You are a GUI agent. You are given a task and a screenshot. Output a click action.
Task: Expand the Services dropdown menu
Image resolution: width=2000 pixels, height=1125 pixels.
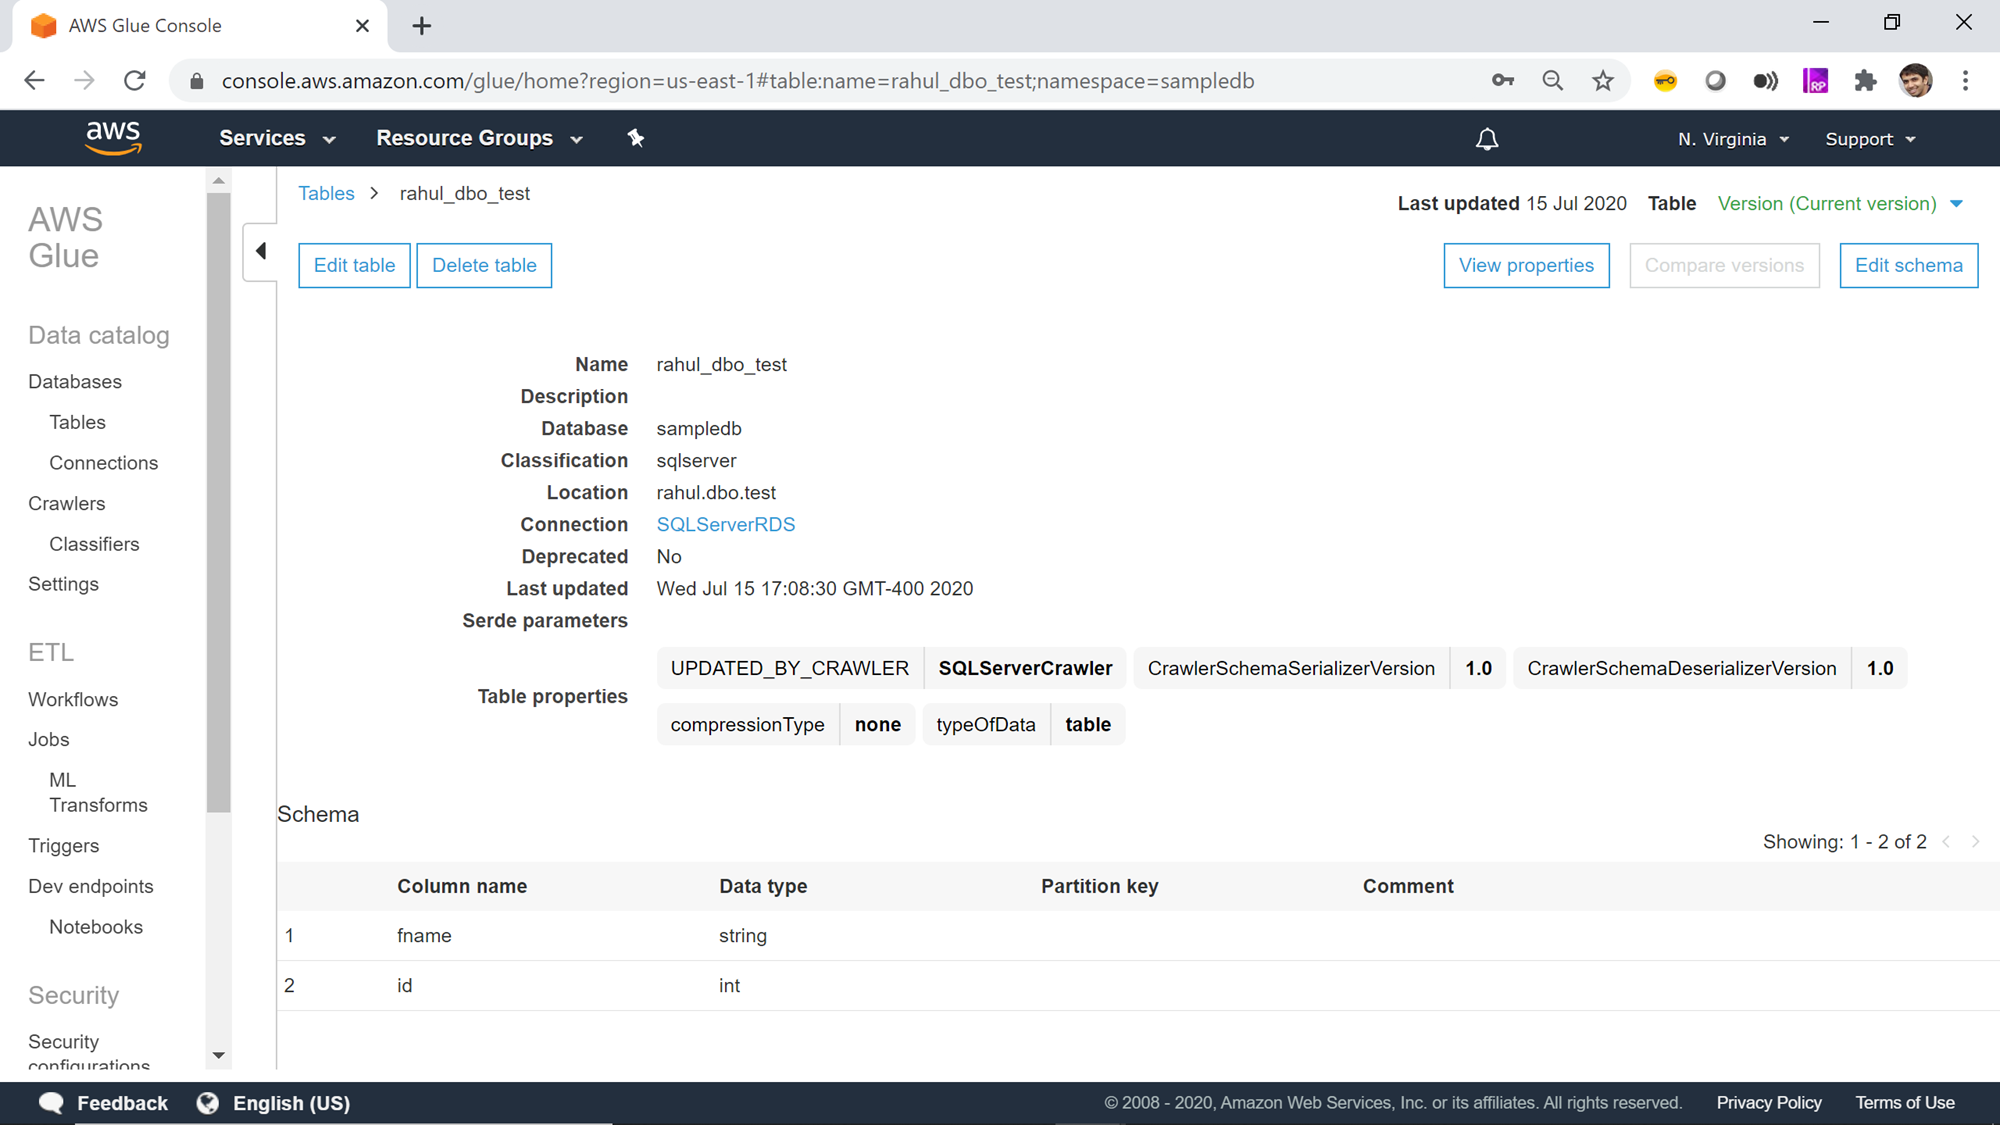click(277, 138)
